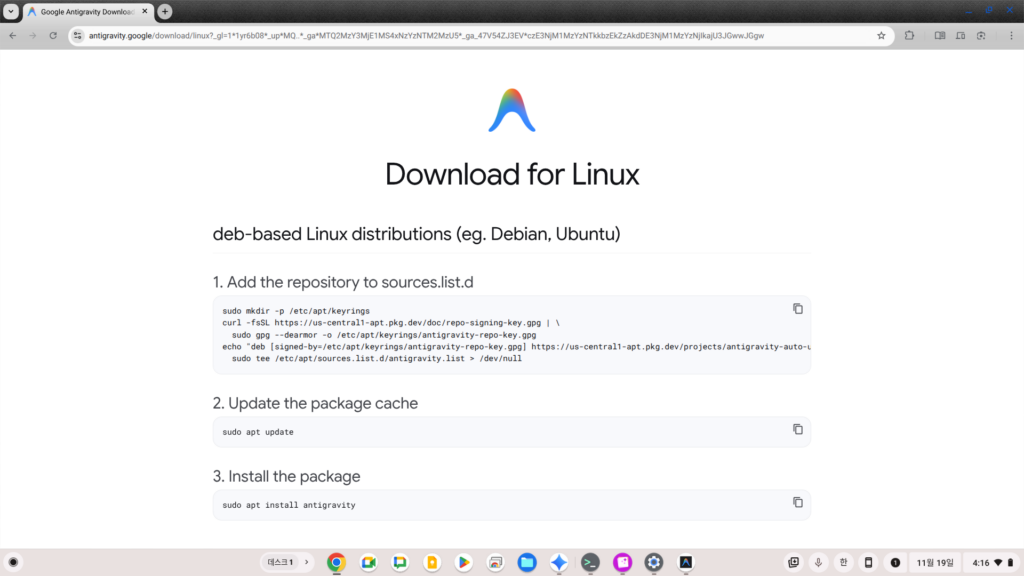Click the Antigravity logo at page top
Screen dimensions: 1024x576
point(511,110)
